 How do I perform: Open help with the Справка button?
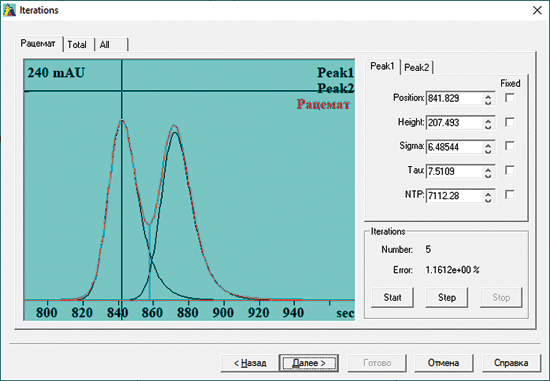point(511,363)
